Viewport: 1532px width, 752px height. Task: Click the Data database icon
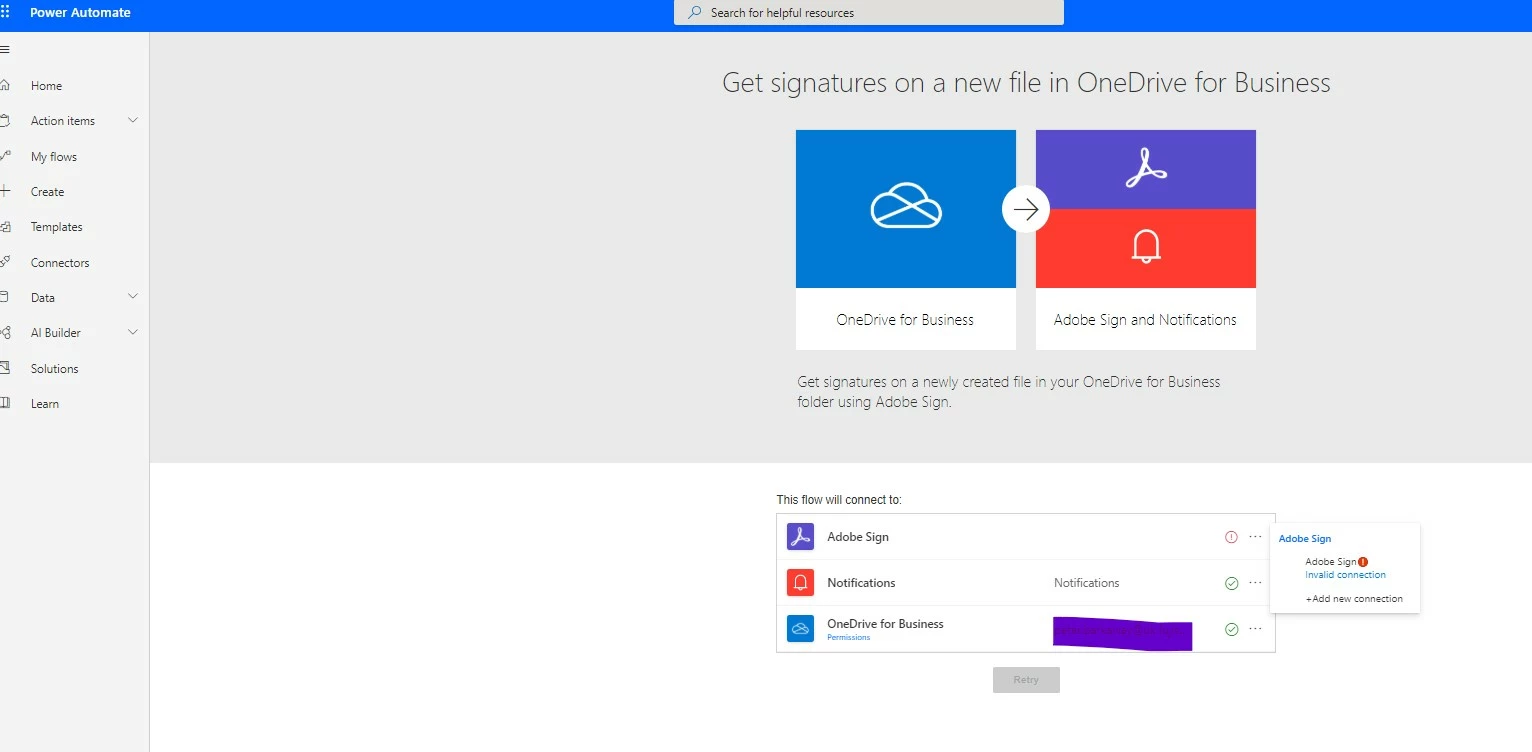click(x=5, y=297)
